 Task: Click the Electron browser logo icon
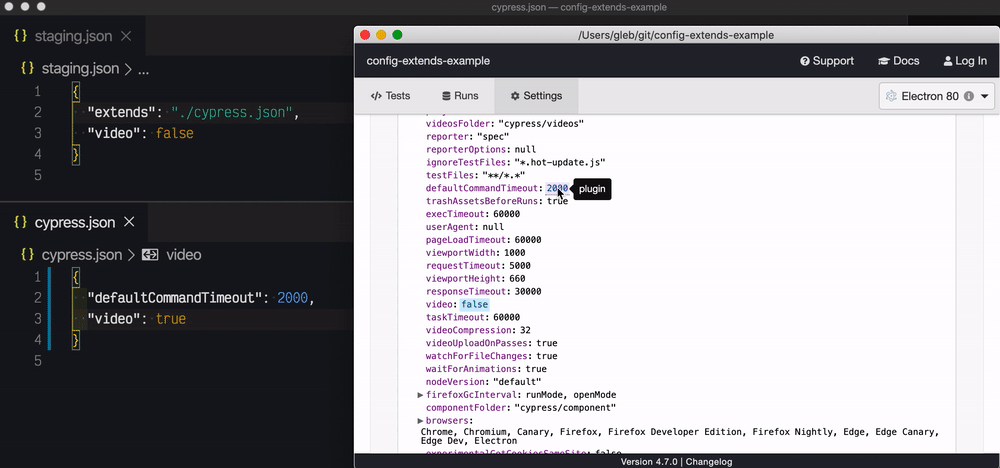(x=892, y=96)
